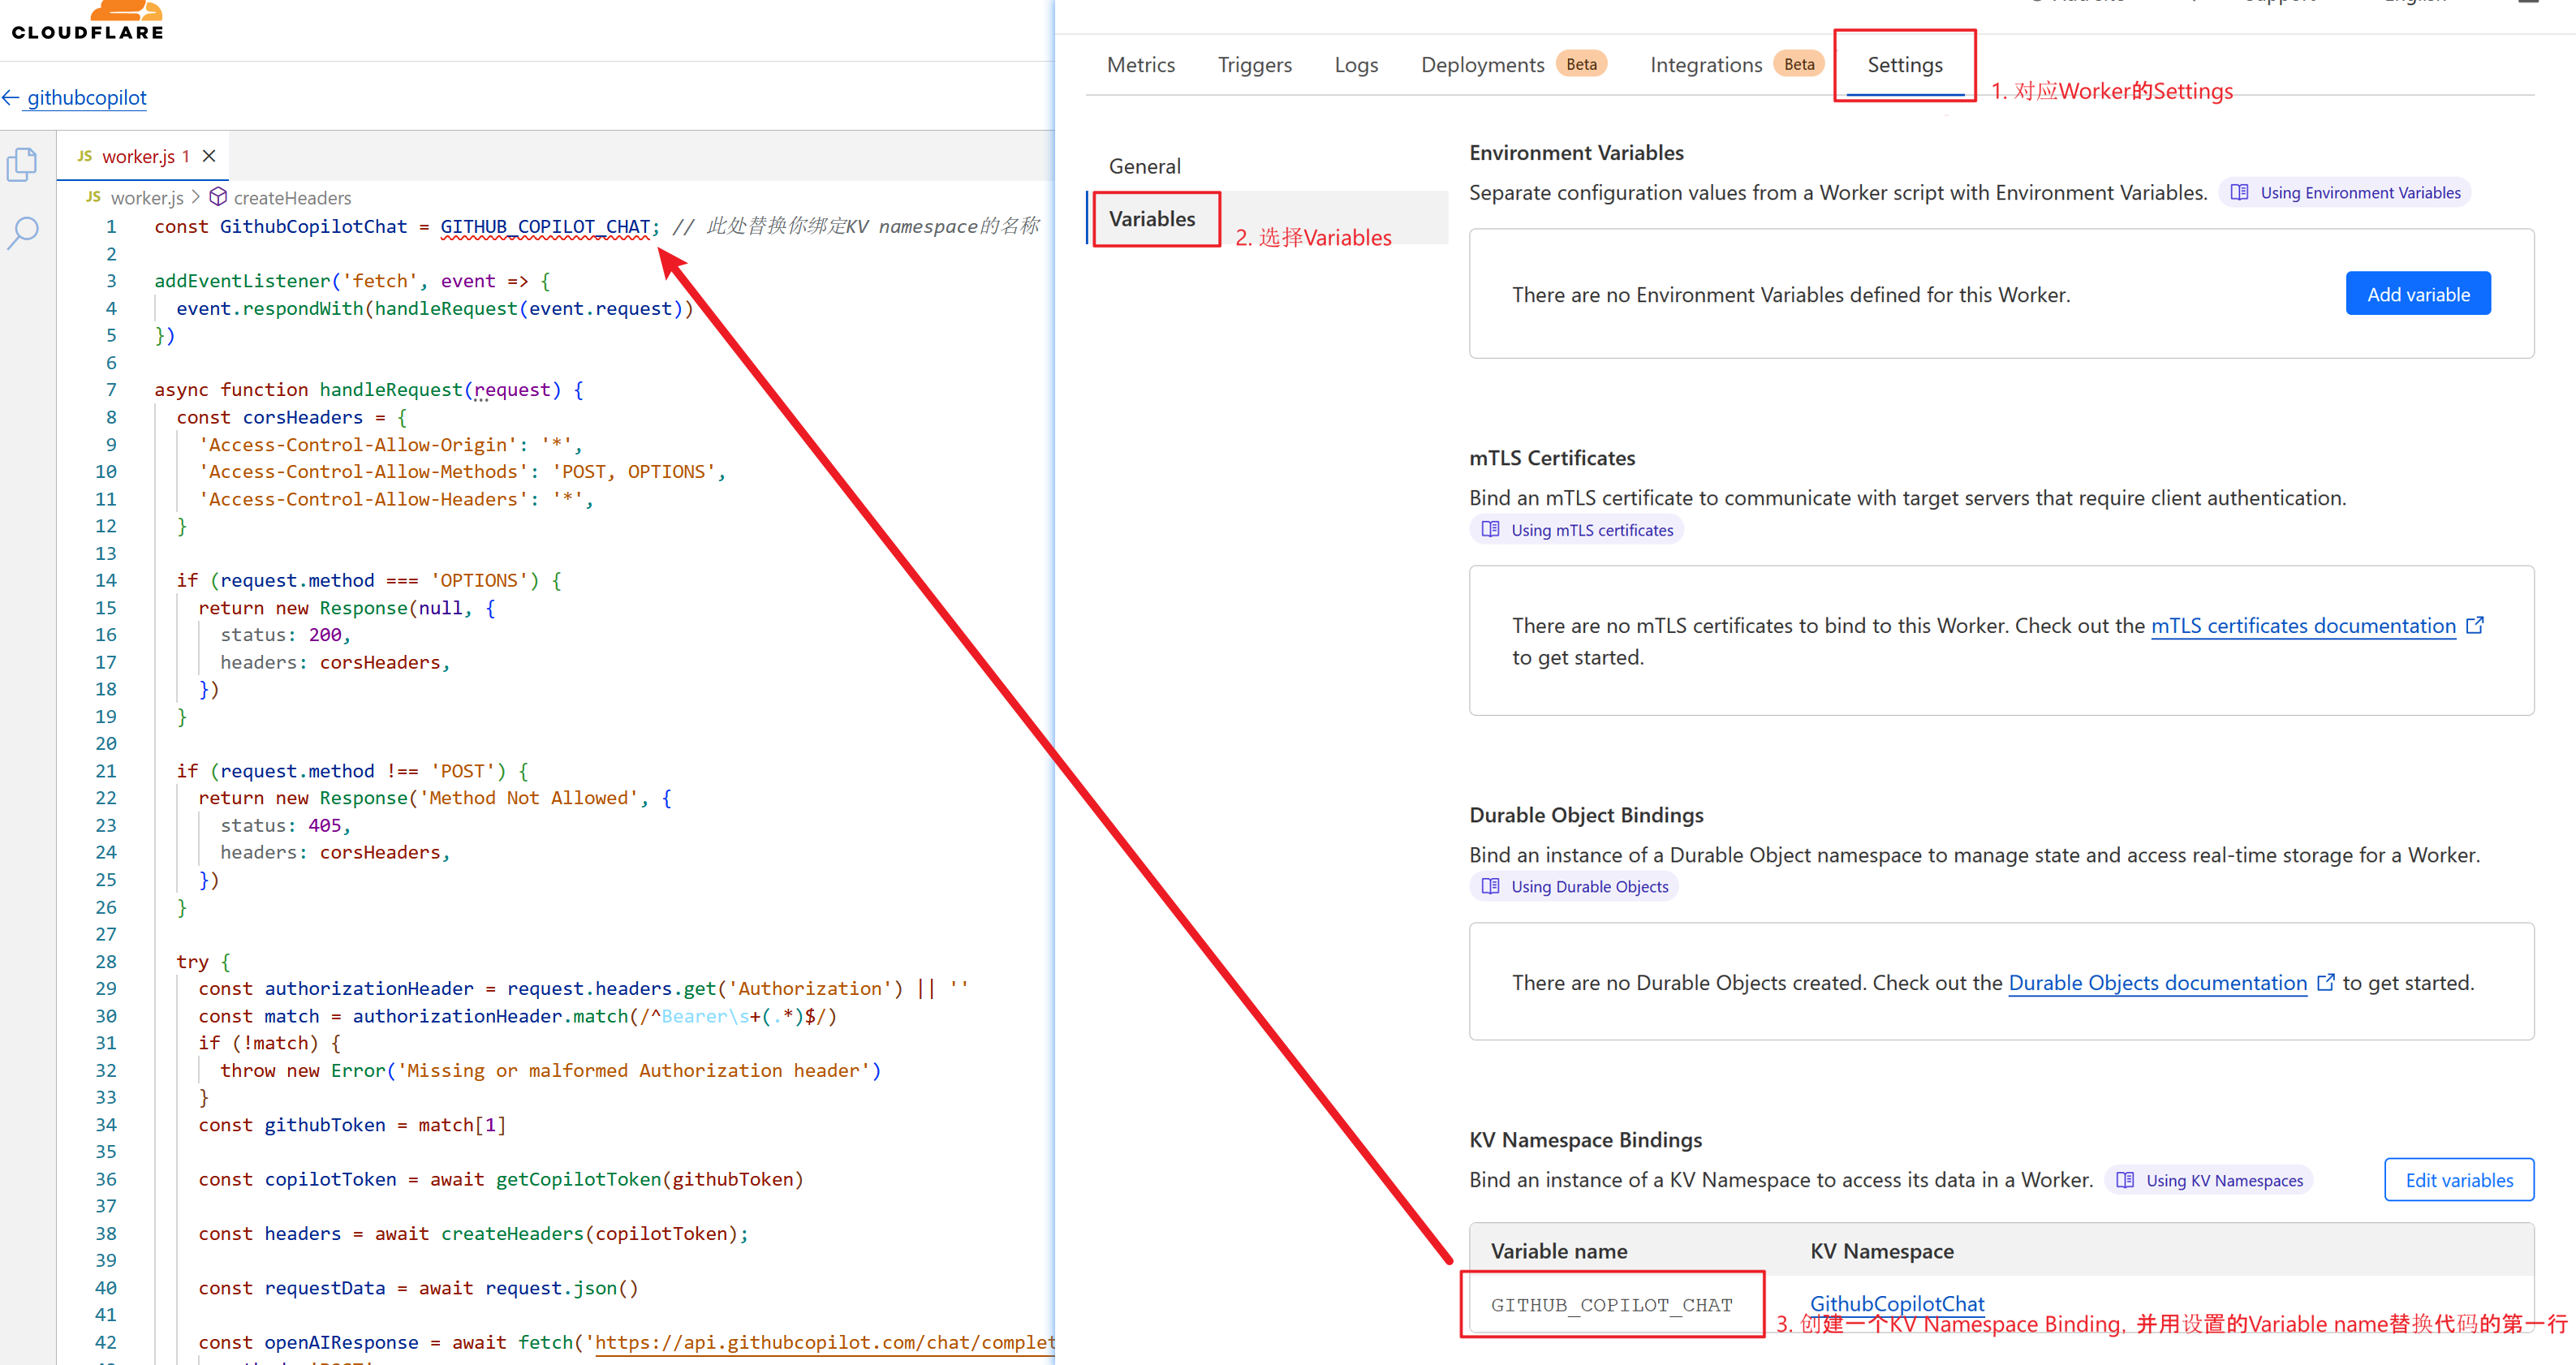The image size is (2576, 1365).
Task: Open Using Durable Objects docs link
Action: 1575,886
